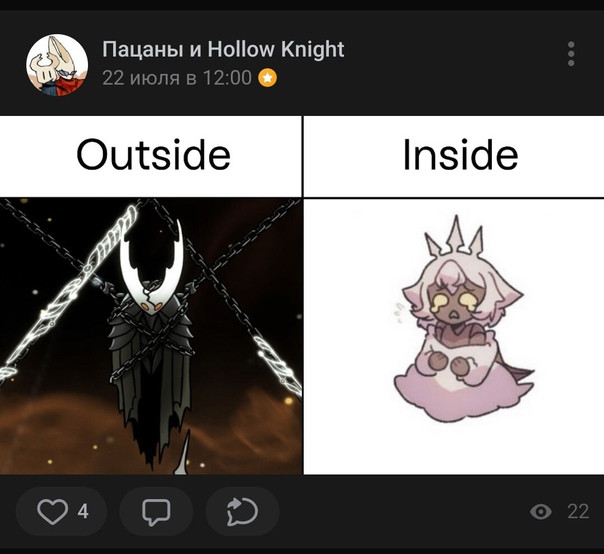Open the pink chibi character image
The image size is (604, 554).
click(x=454, y=336)
